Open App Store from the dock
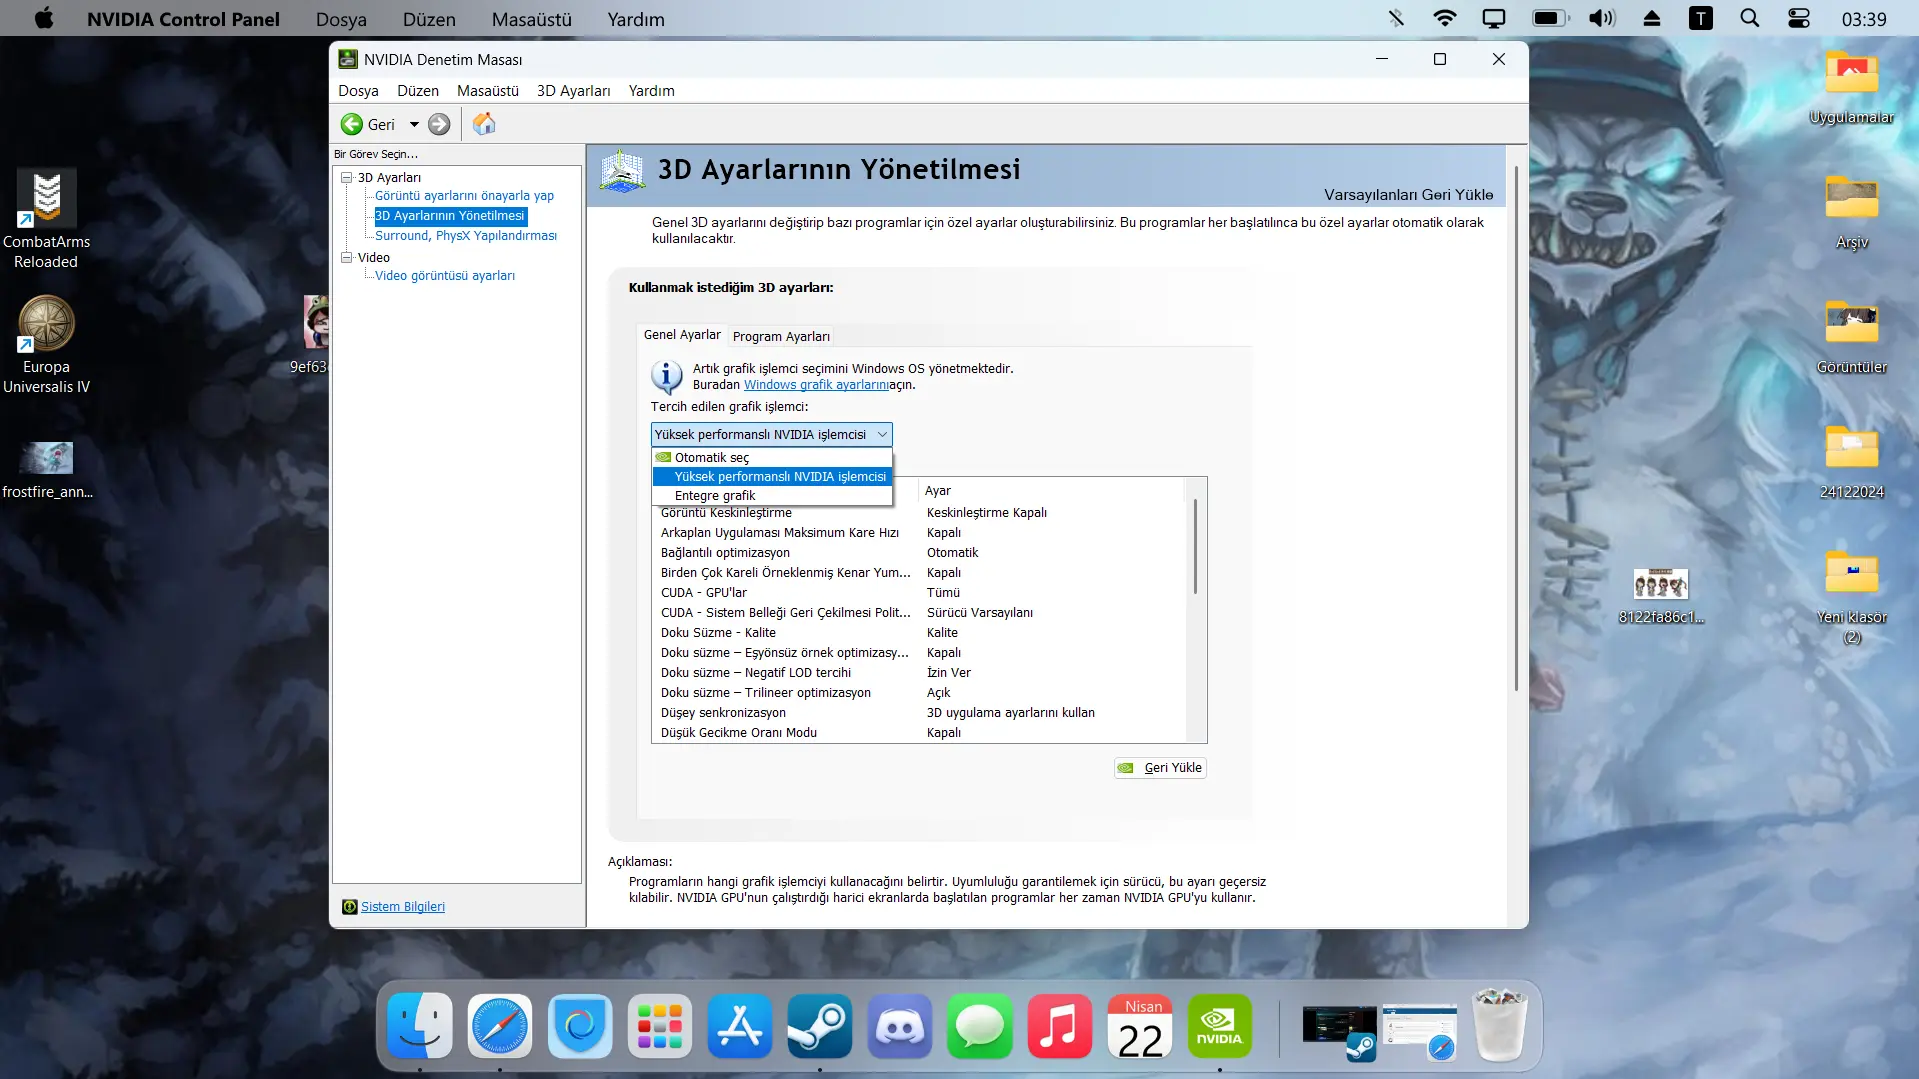Image resolution: width=1919 pixels, height=1079 pixels. click(x=740, y=1026)
